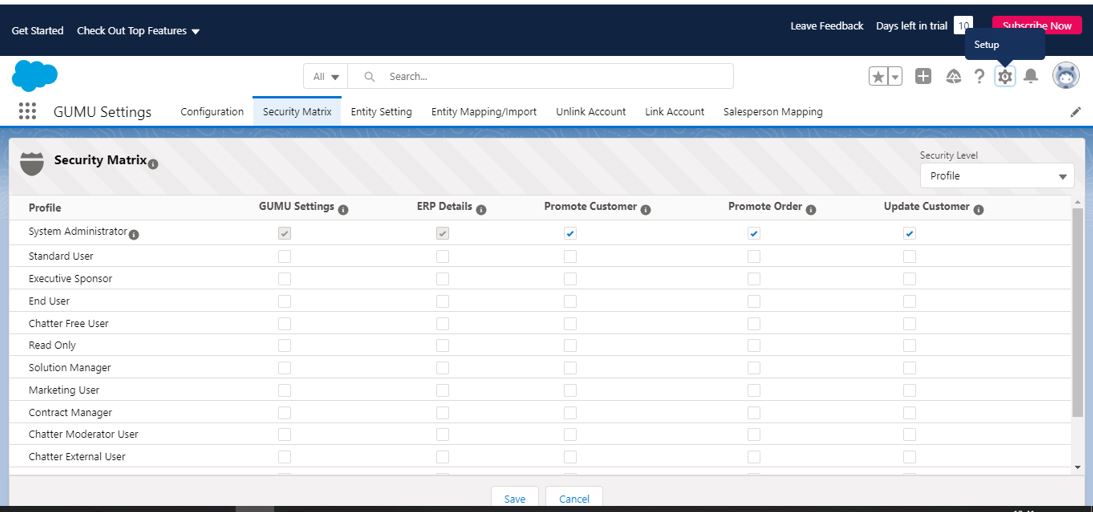This screenshot has width=1093, height=512.
Task: Click the Salesforce cloud logo
Action: point(34,76)
